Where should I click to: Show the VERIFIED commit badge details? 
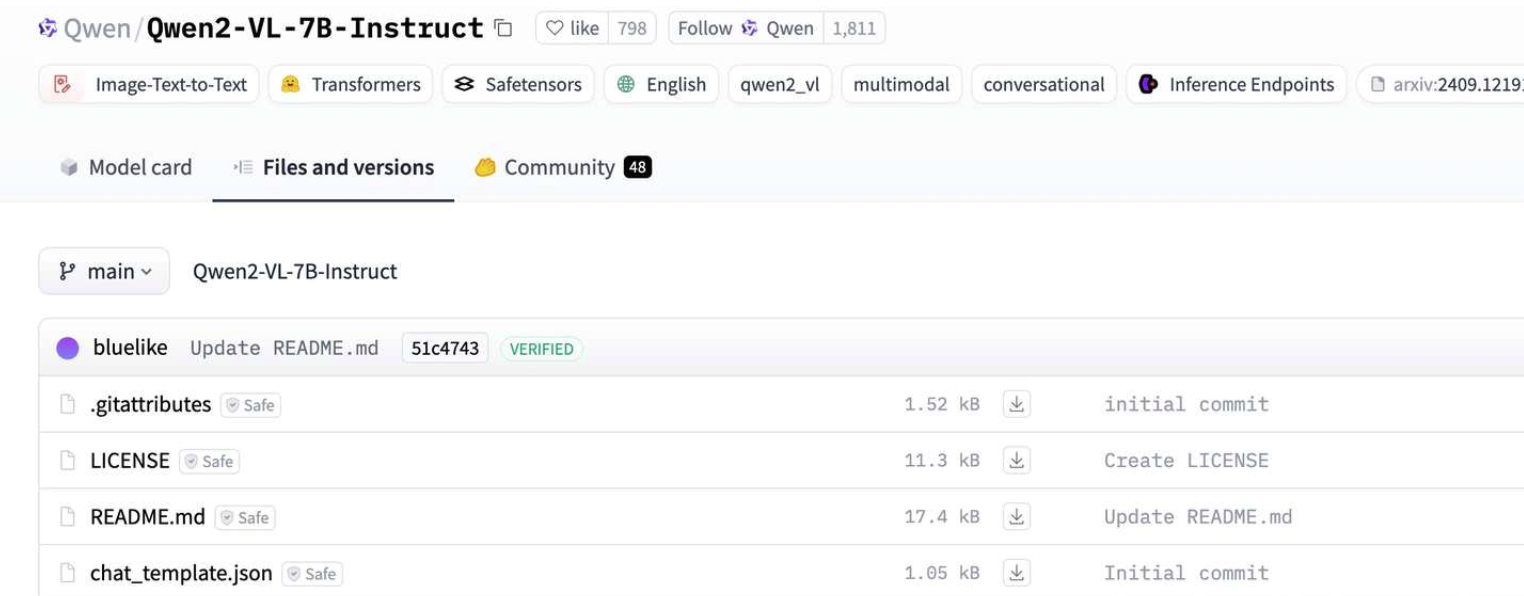541,349
